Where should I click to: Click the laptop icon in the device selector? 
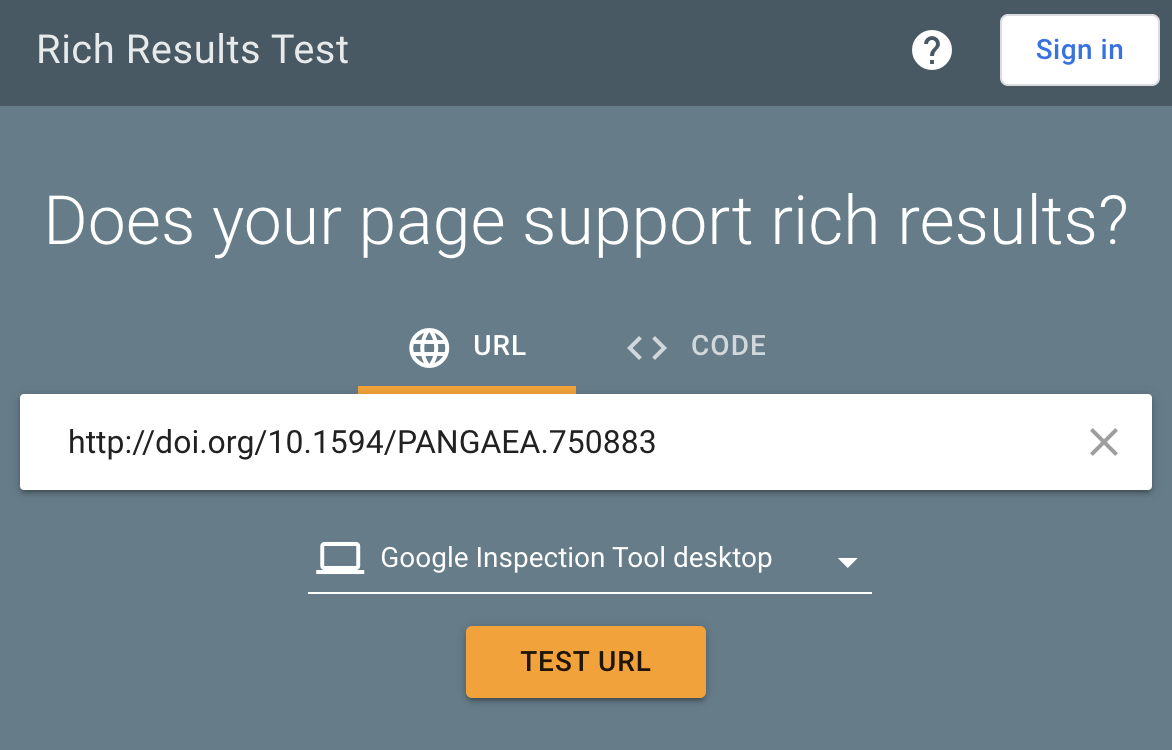pyautogui.click(x=340, y=557)
